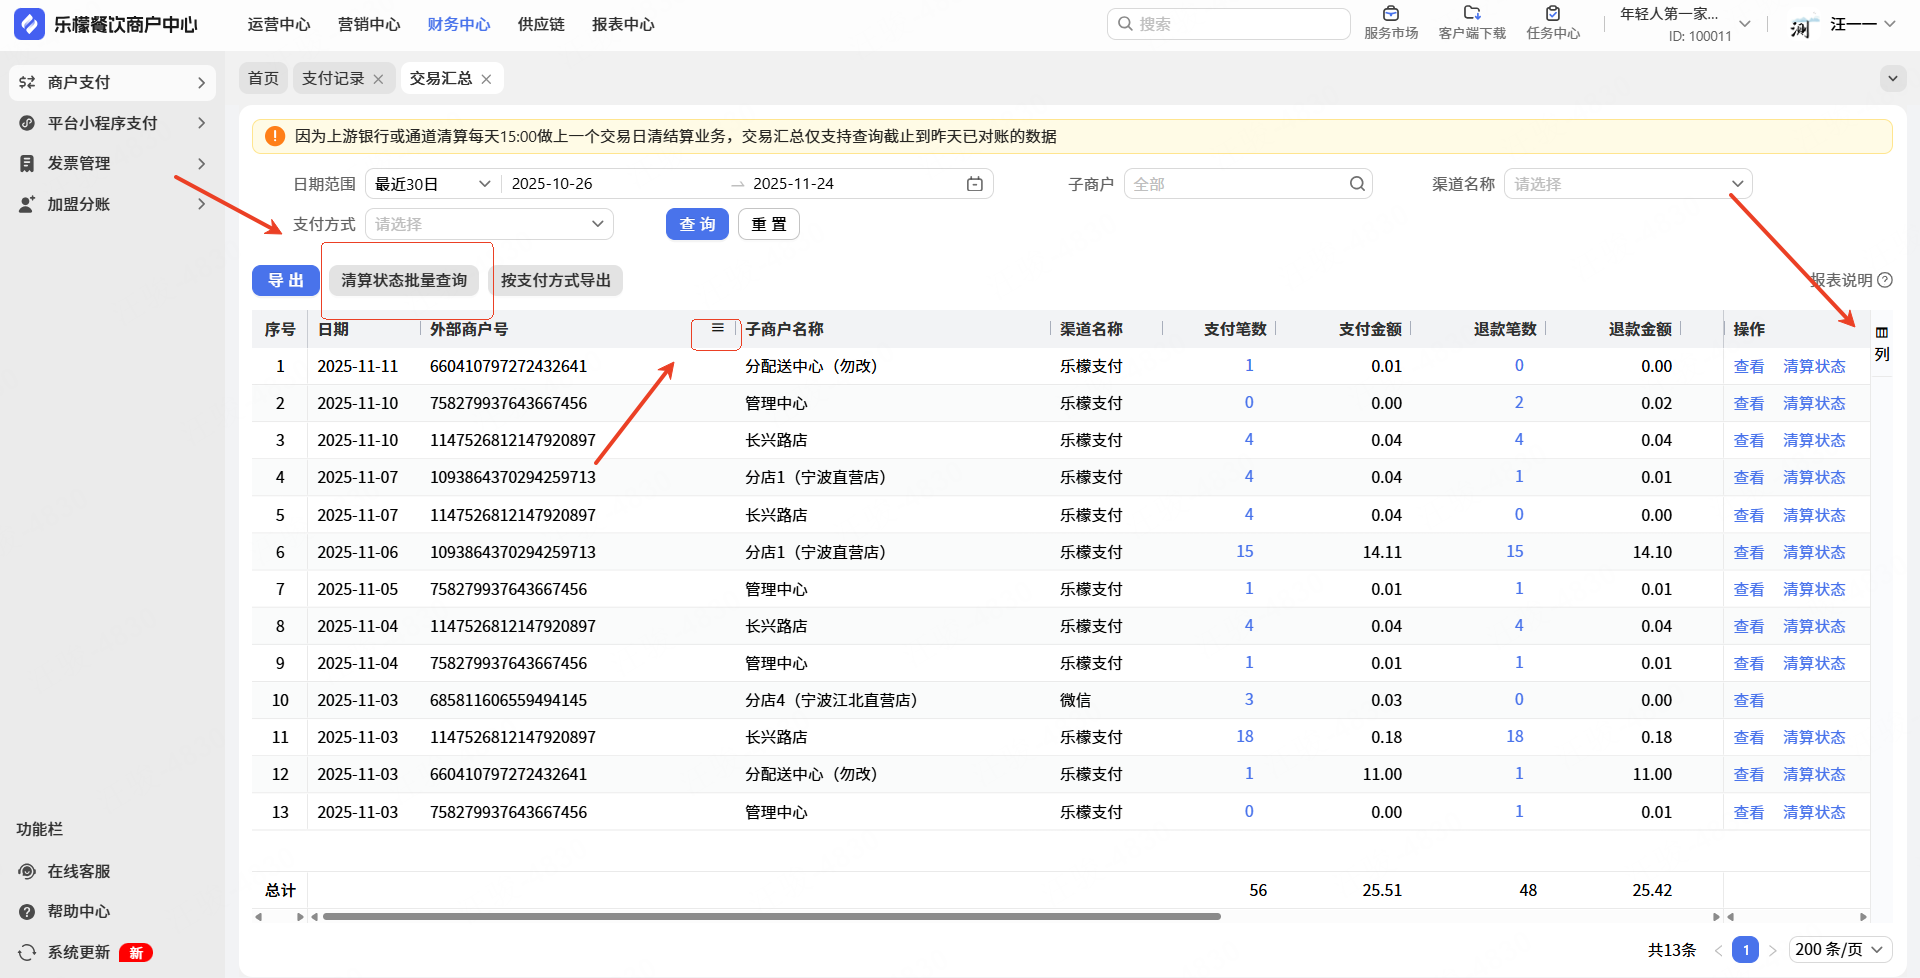Click the 客户端下载 download icon
Screen dimensions: 1920x978
tap(1471, 14)
